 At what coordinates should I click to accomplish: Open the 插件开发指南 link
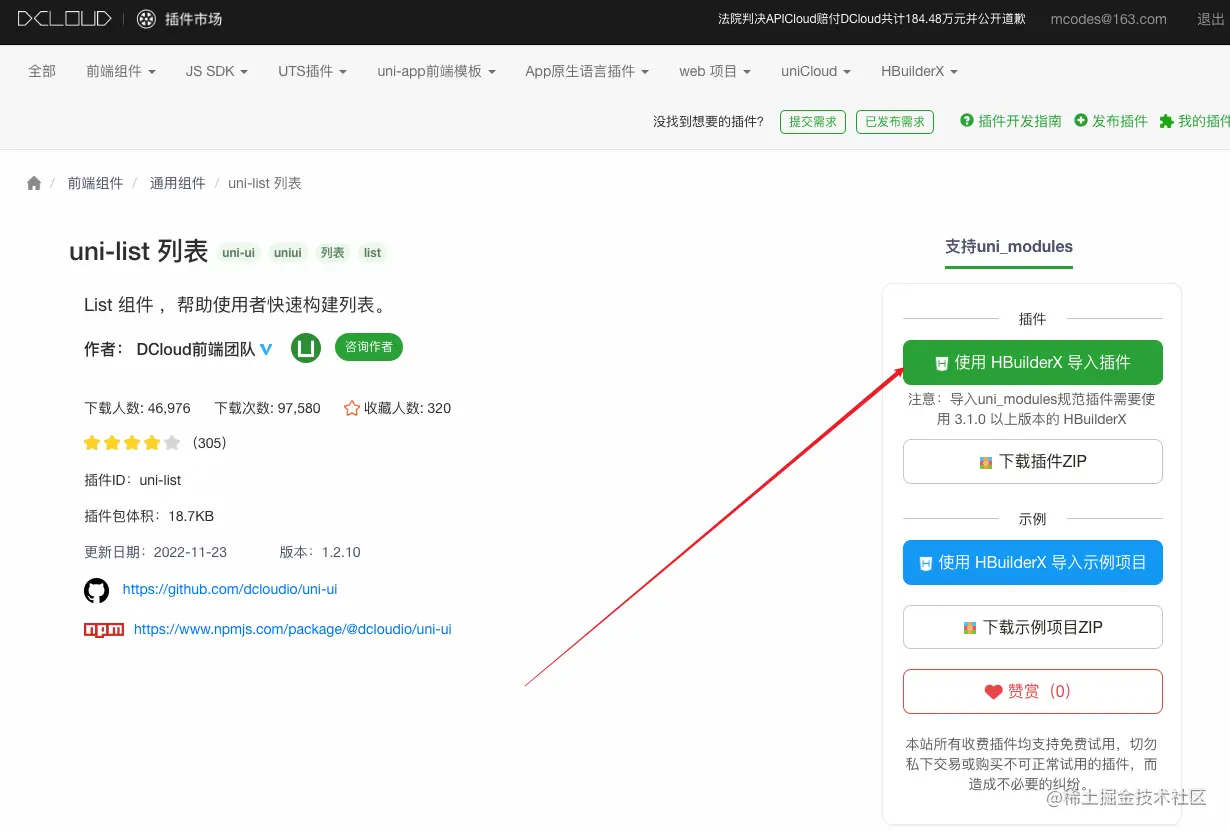[1020, 121]
